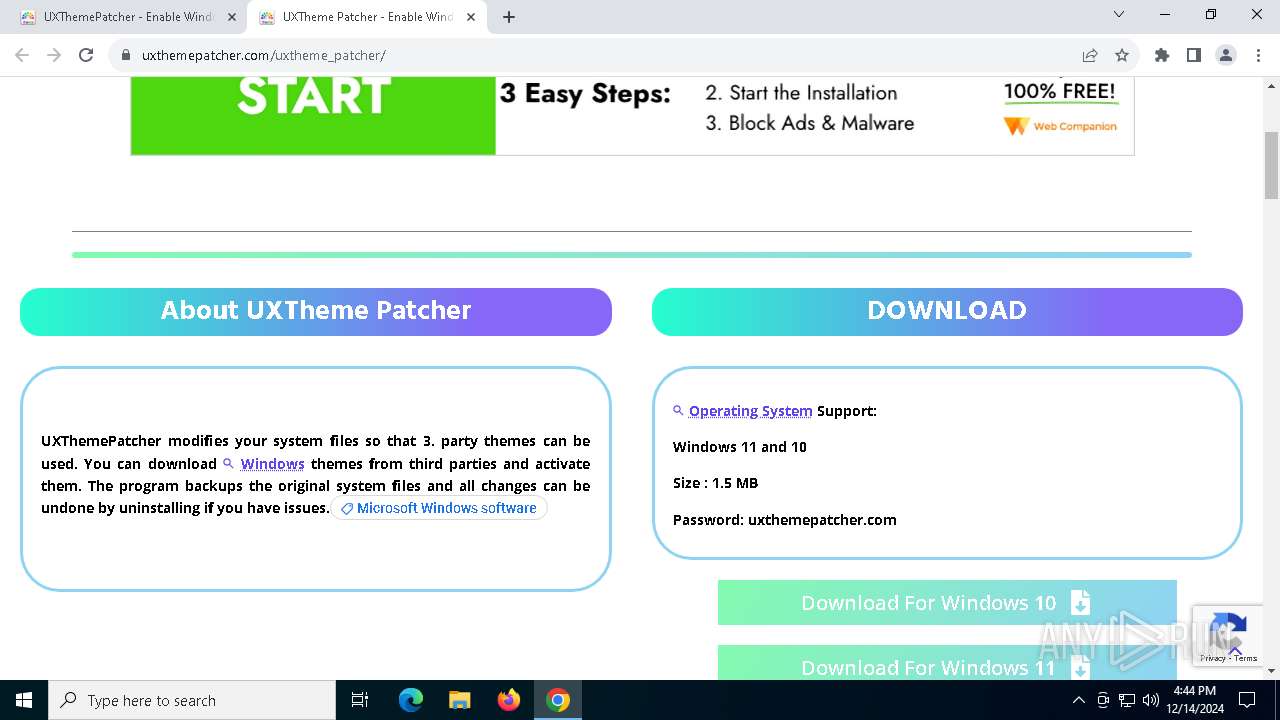Open a new browser tab
The image size is (1280, 720).
(509, 17)
